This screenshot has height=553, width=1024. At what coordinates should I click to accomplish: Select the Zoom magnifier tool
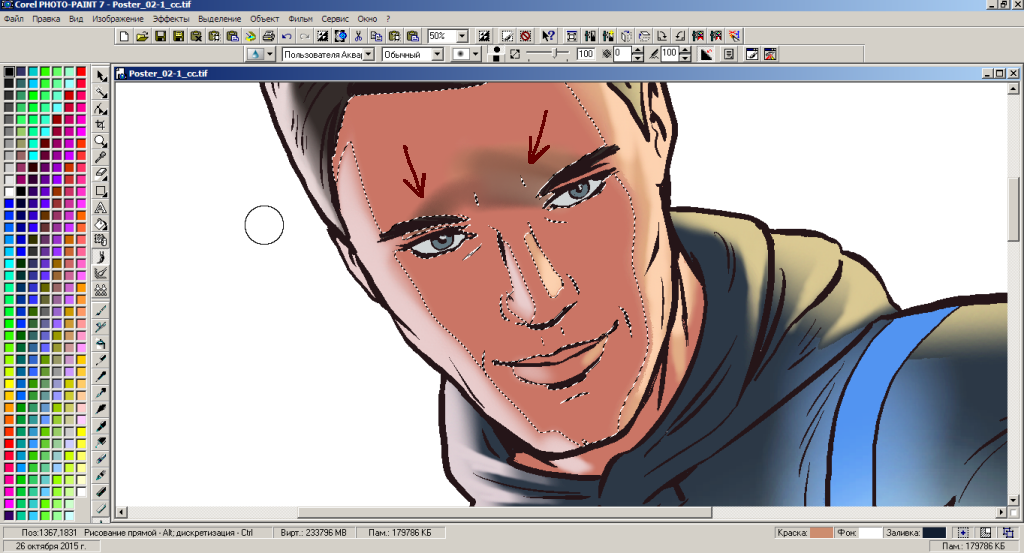pyautogui.click(x=101, y=141)
